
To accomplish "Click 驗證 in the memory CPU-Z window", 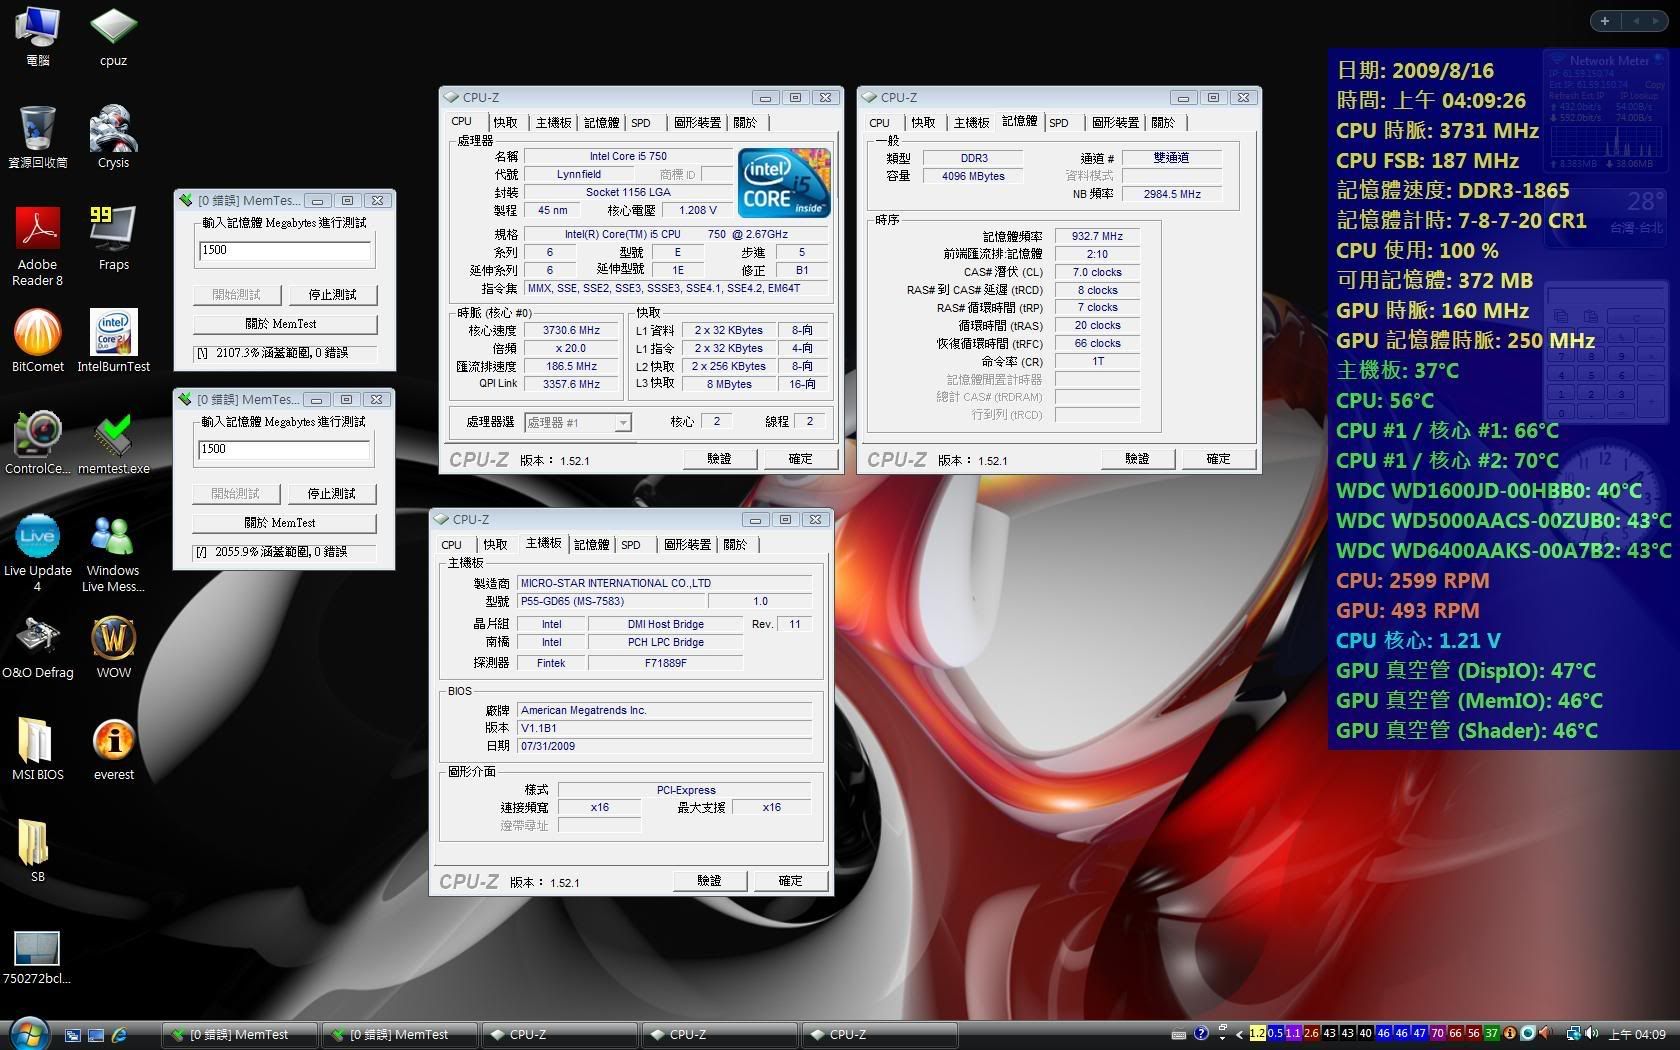I will [x=1138, y=459].
